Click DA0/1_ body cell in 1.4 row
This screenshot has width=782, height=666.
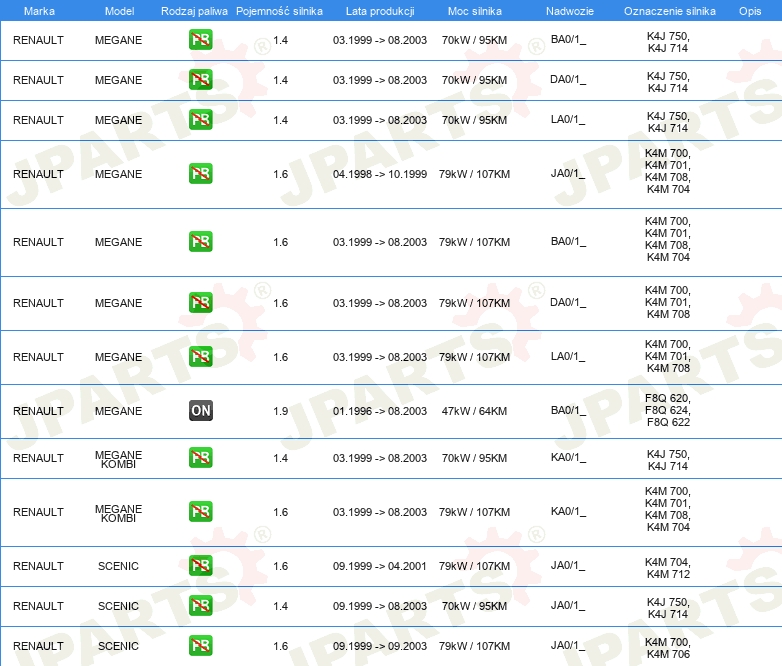pyautogui.click(x=568, y=80)
